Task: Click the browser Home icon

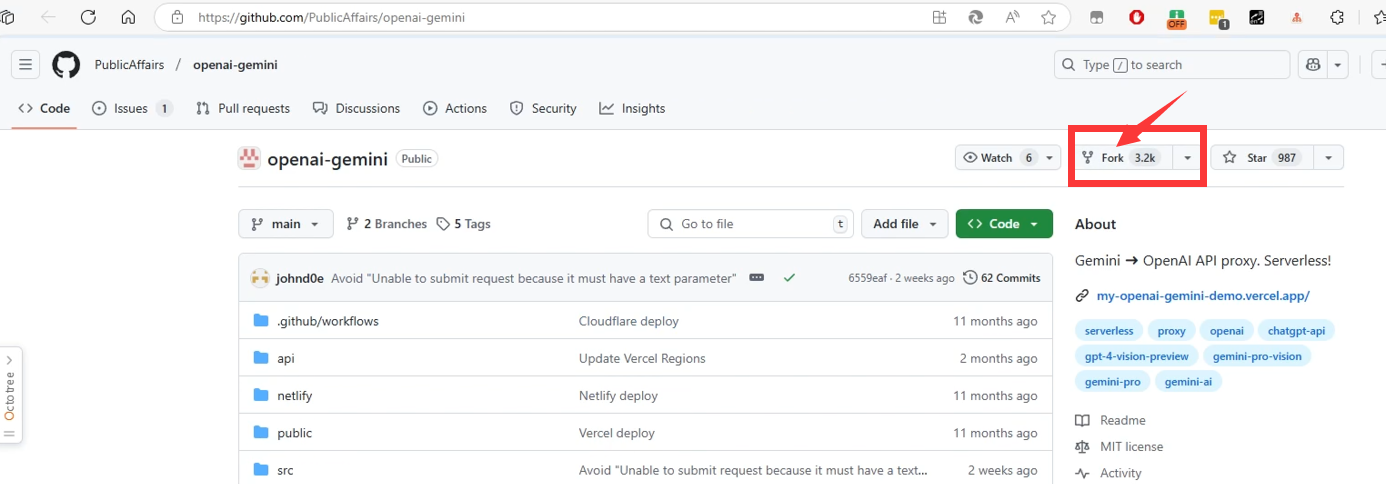Action: click(128, 17)
